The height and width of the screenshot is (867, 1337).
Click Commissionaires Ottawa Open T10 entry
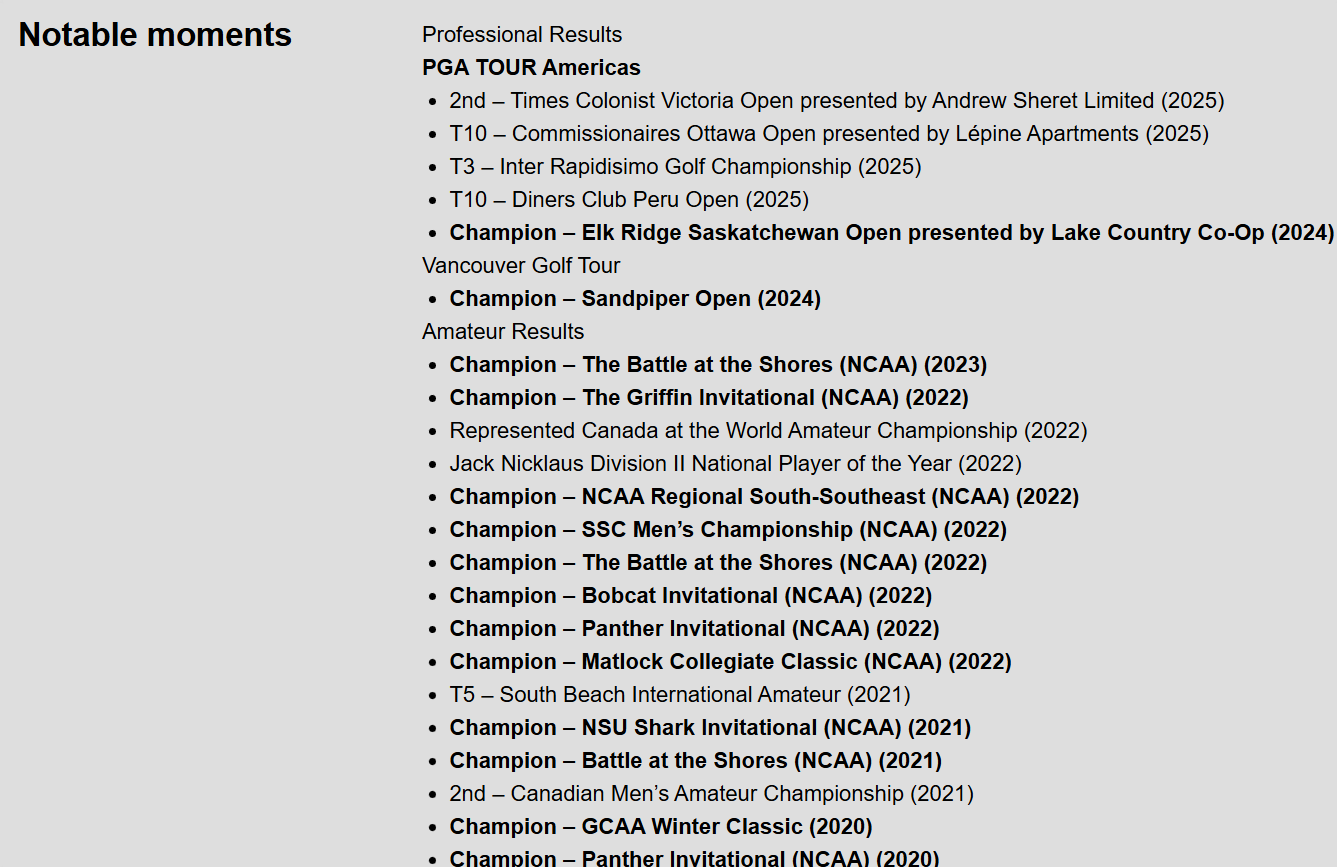pyautogui.click(x=828, y=134)
